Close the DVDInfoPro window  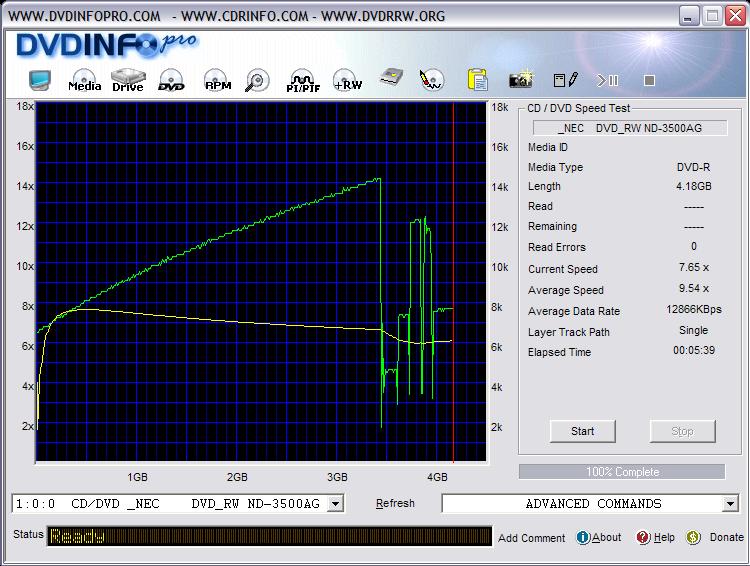[x=736, y=16]
